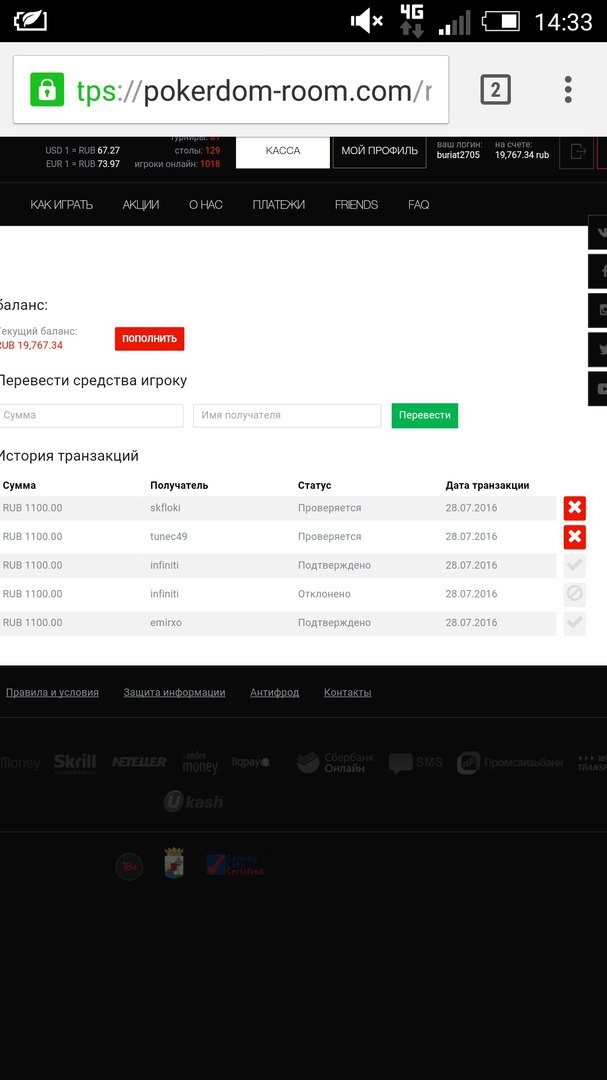Cancel the skfloki transfer with red X
607x1080 pixels.
coord(575,508)
